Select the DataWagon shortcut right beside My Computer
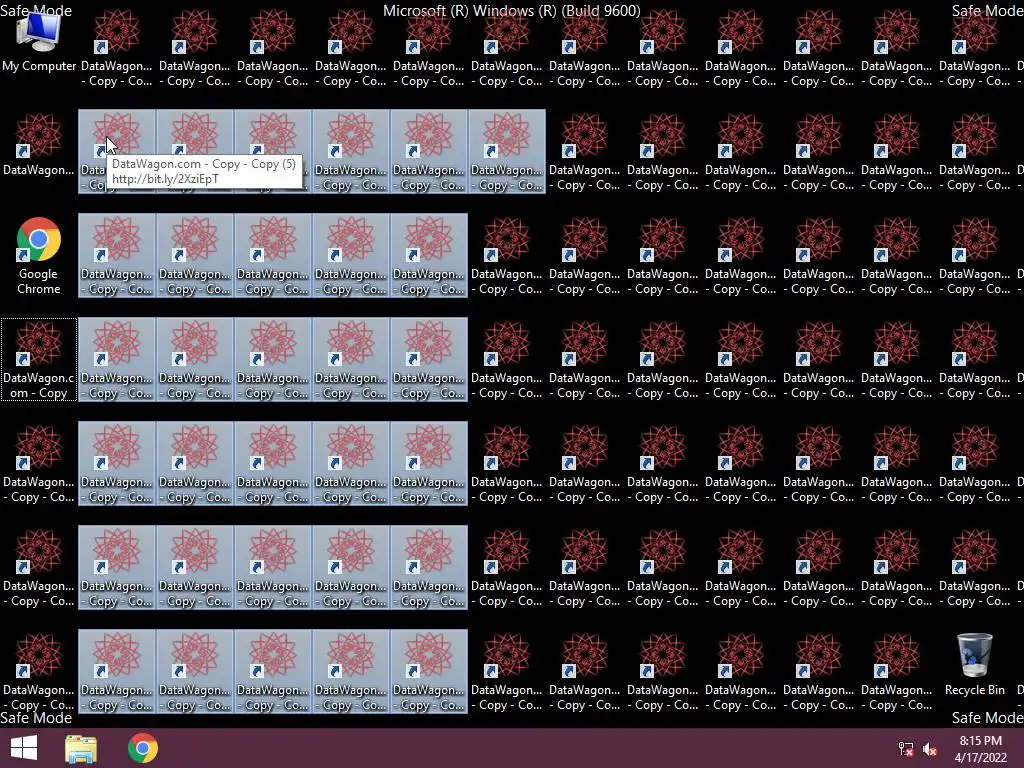 (117, 48)
